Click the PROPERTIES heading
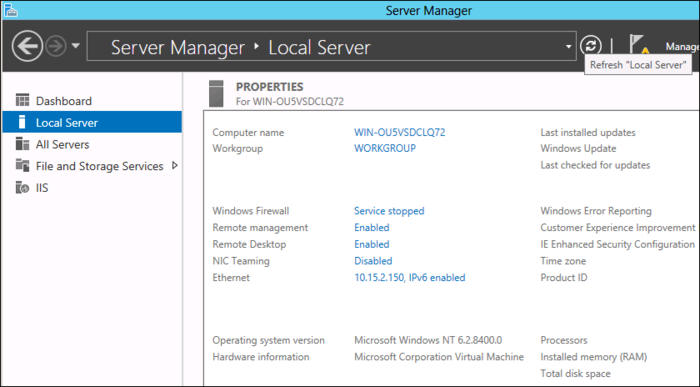700x387 pixels. pyautogui.click(x=270, y=87)
